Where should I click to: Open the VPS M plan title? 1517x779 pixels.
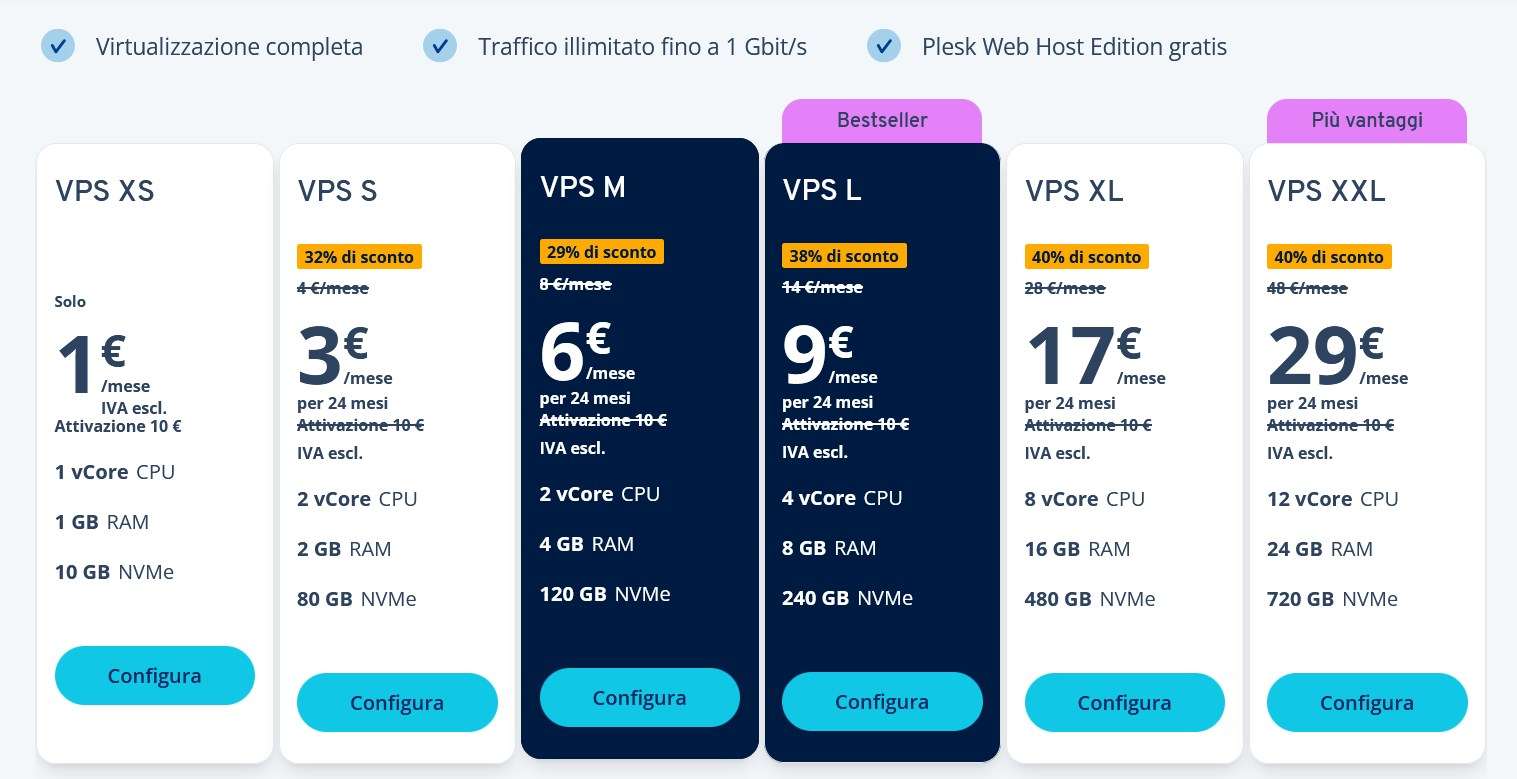coord(583,187)
